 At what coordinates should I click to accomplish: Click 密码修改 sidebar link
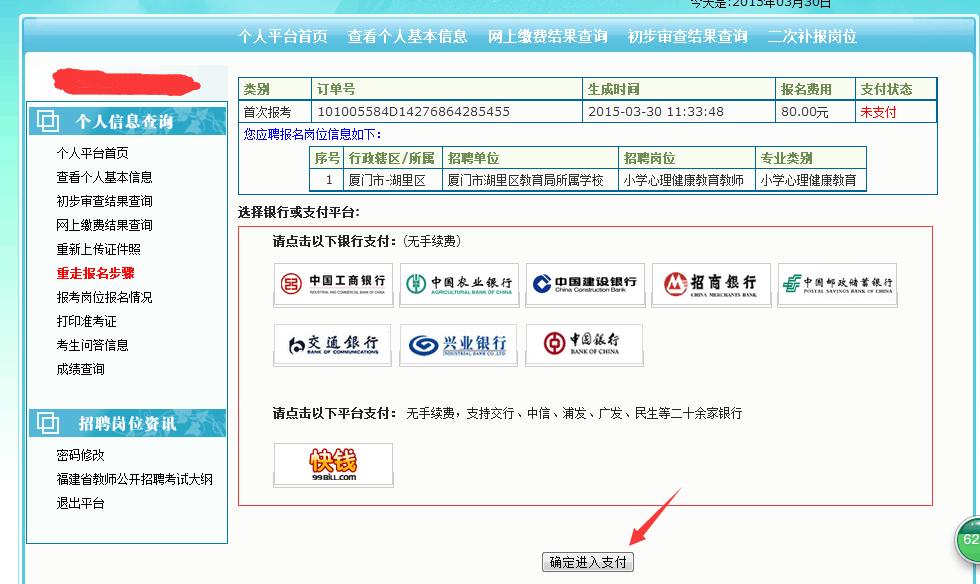coord(80,455)
